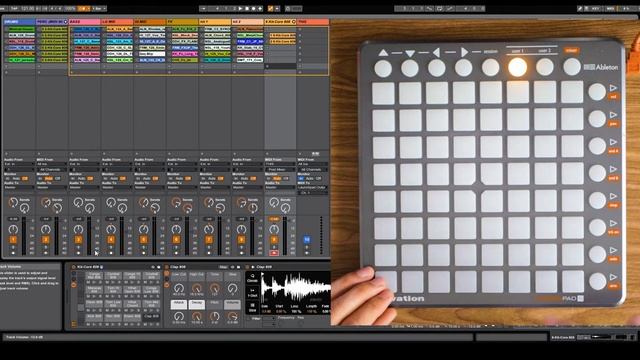Stop playback with the transport Stop button
640x360 pixels.
coord(247,8)
